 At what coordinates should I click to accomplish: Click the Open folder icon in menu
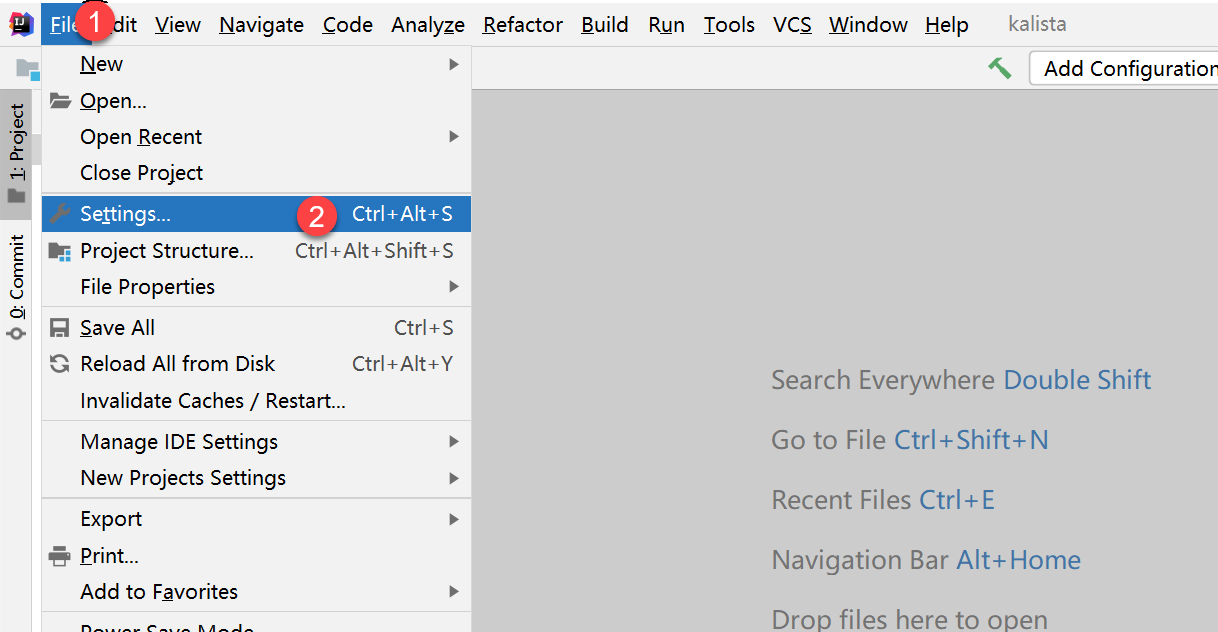point(60,101)
